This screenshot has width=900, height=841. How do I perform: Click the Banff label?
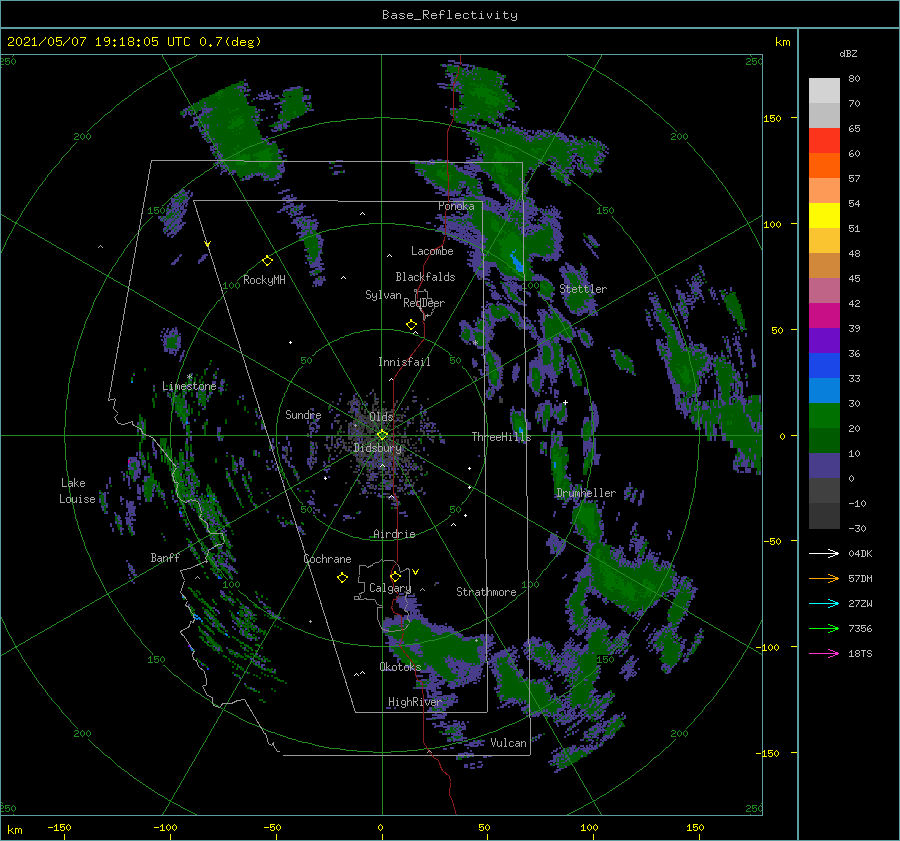165,557
